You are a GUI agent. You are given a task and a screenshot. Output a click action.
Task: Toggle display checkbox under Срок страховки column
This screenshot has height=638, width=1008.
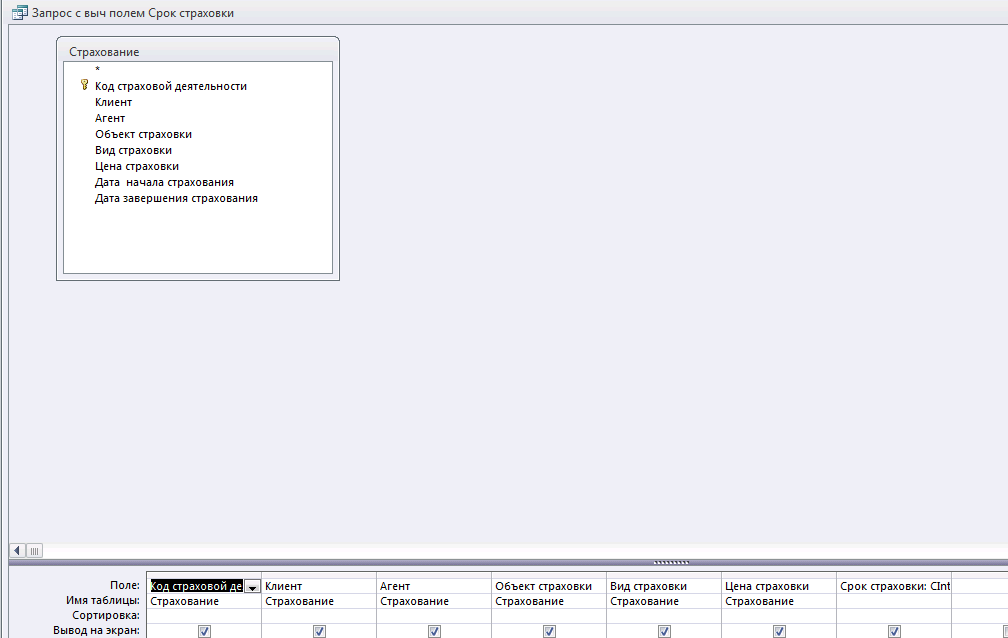894,631
